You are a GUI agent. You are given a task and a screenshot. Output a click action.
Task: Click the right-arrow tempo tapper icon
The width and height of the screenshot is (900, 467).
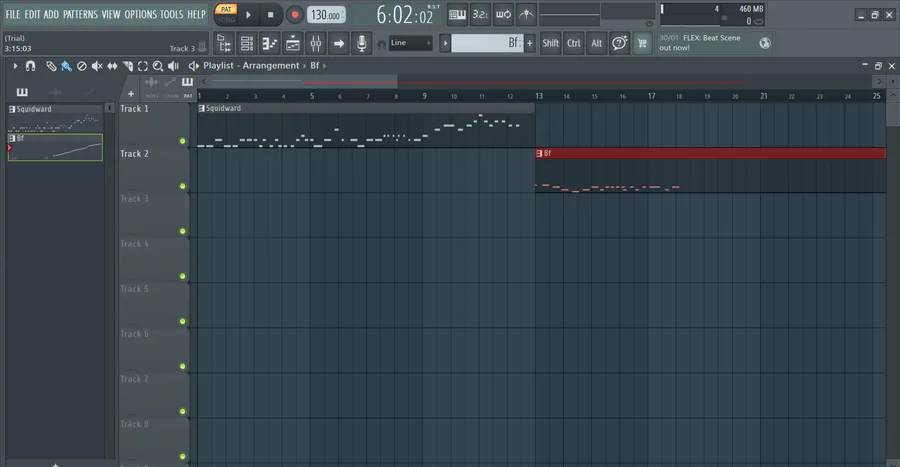(339, 43)
